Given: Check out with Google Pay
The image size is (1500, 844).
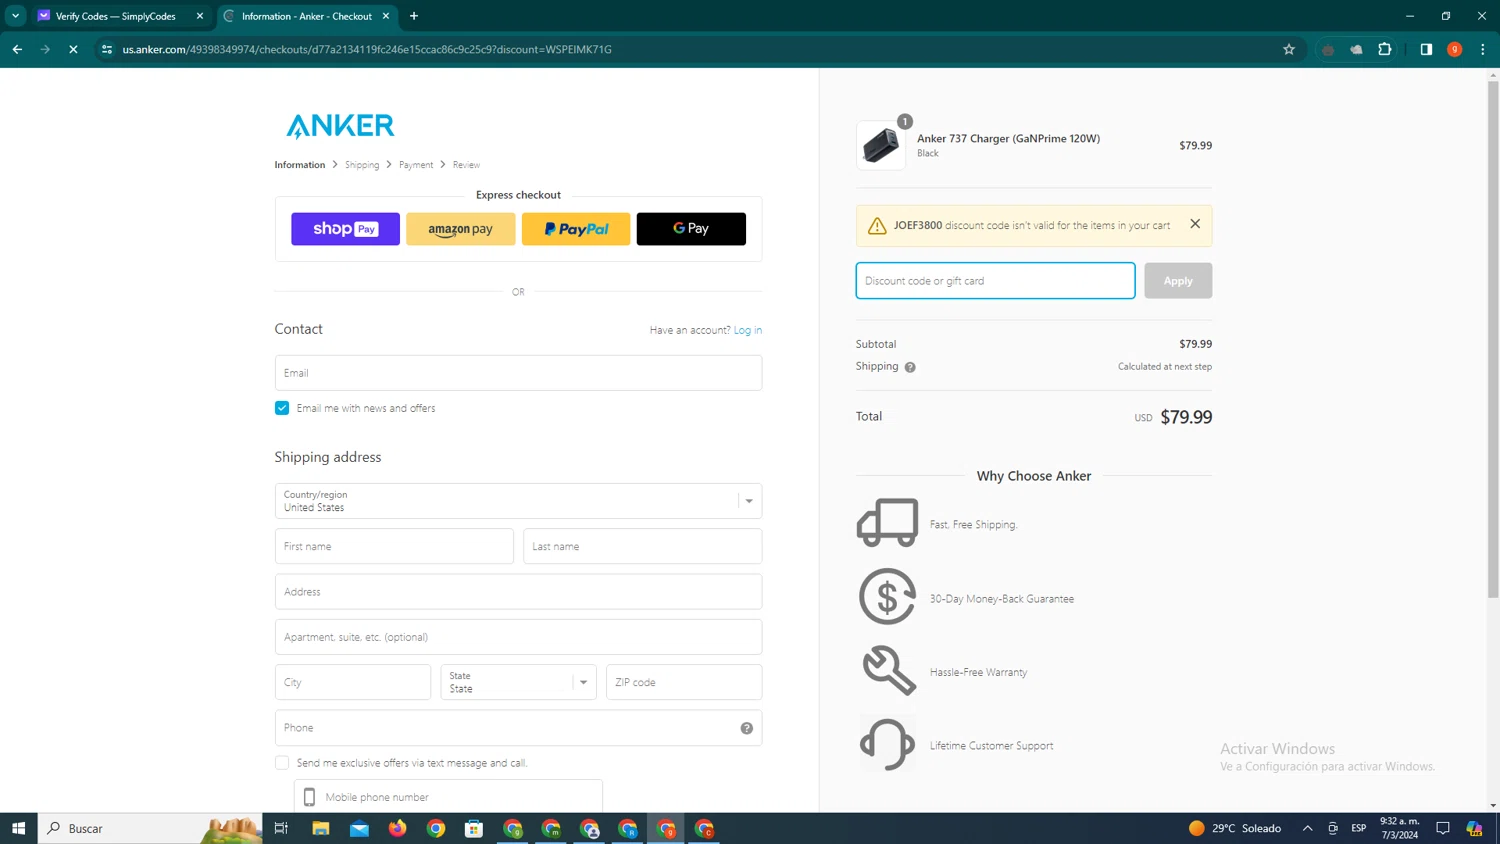Looking at the screenshot, I should point(691,229).
